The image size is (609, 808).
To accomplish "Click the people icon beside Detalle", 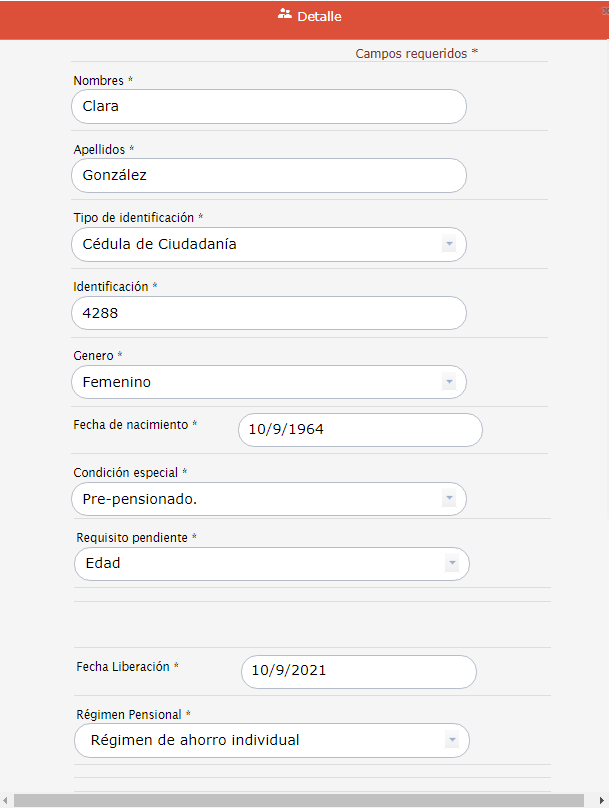I will click(x=285, y=15).
